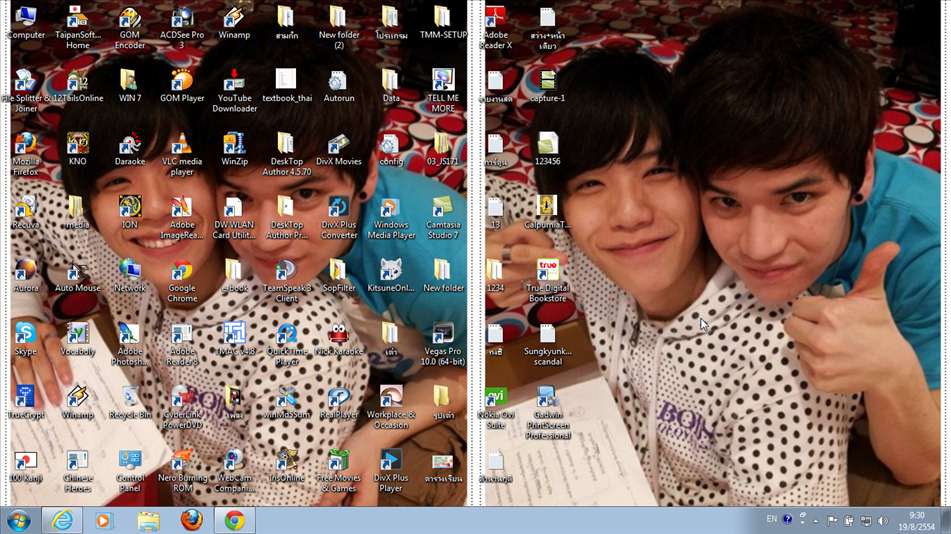Open VLC media player shortcut
951x534 pixels.
pyautogui.click(x=182, y=154)
